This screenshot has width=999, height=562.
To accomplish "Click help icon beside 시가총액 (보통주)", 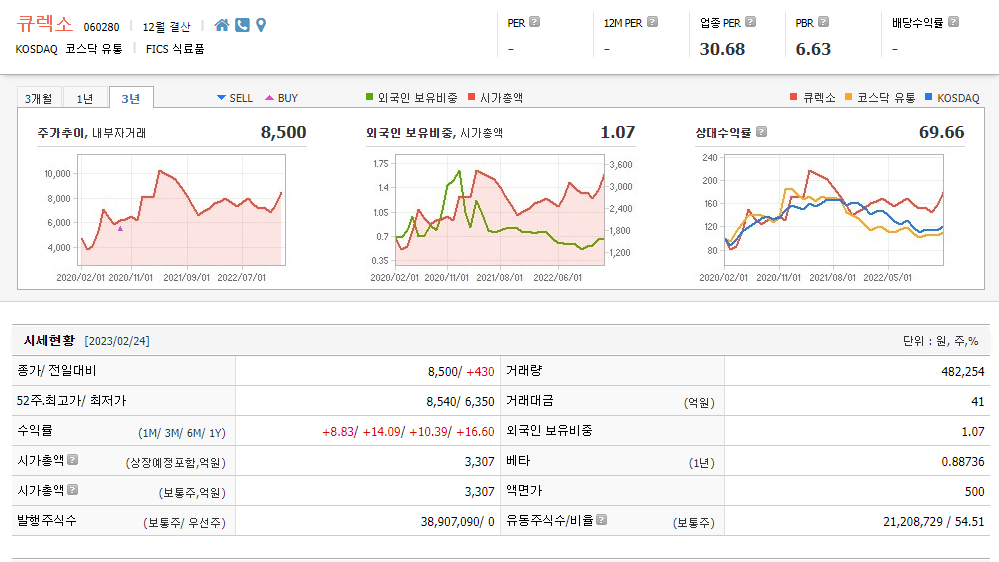I will coord(73,489).
